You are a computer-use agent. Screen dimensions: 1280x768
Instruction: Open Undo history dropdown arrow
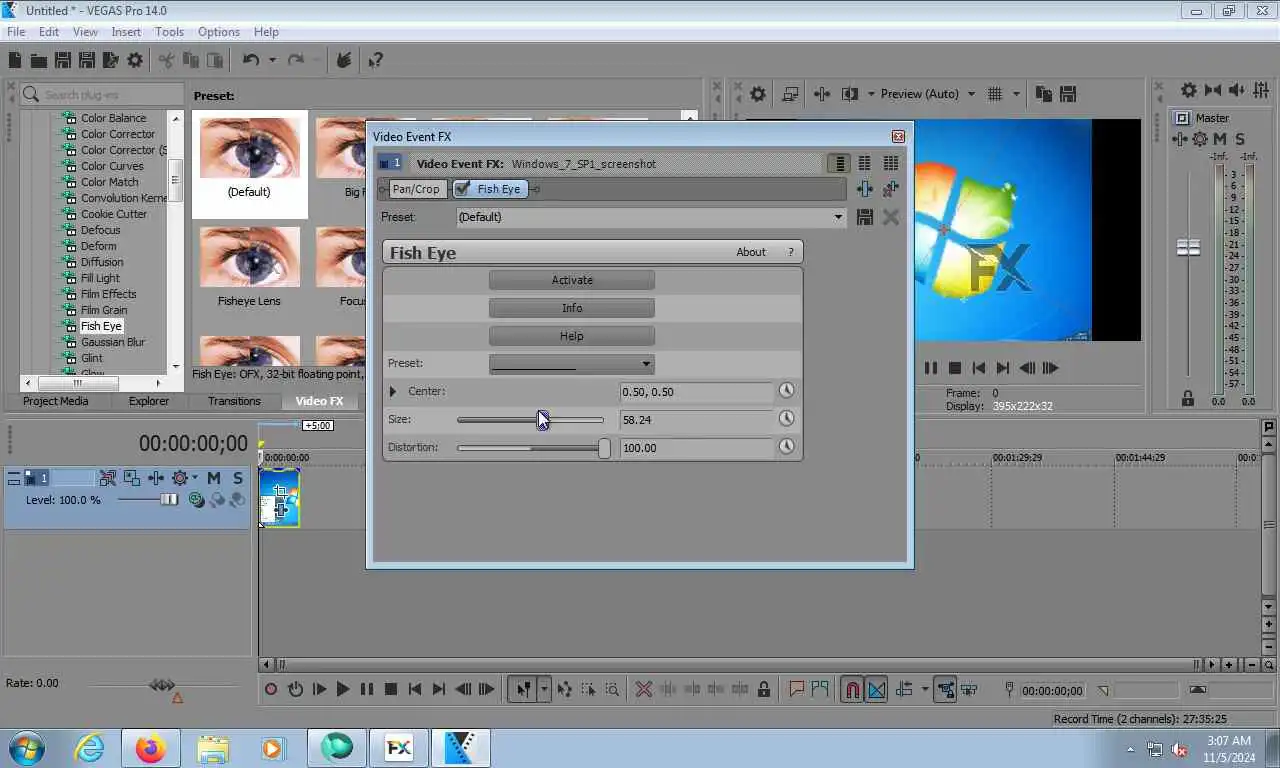[272, 60]
